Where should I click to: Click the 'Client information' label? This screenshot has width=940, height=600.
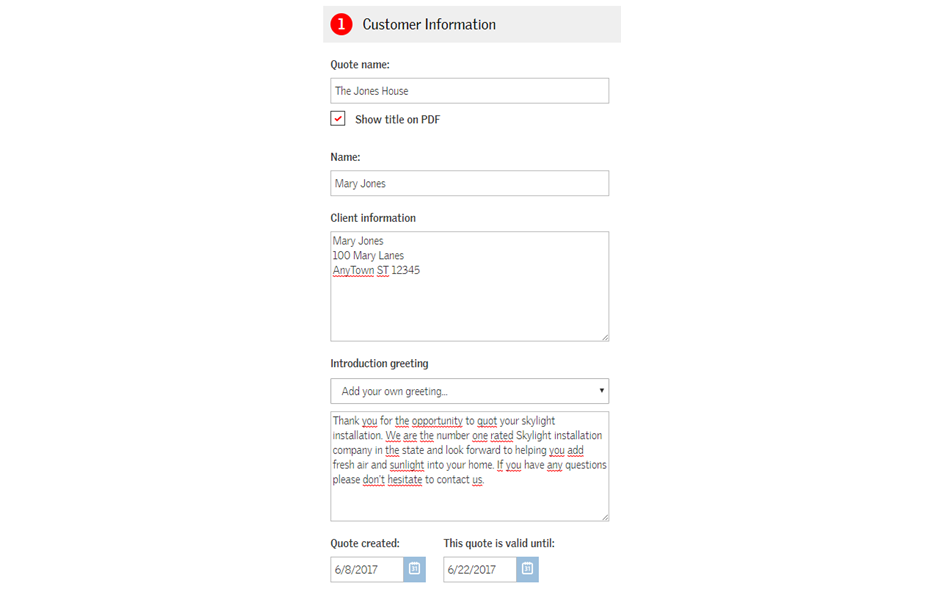pos(373,218)
